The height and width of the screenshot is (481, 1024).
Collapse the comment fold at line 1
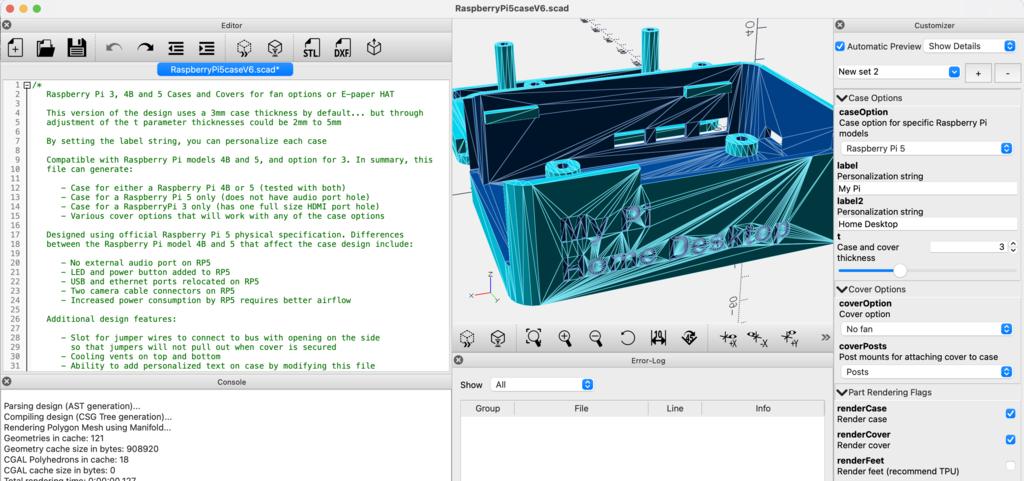(26, 85)
